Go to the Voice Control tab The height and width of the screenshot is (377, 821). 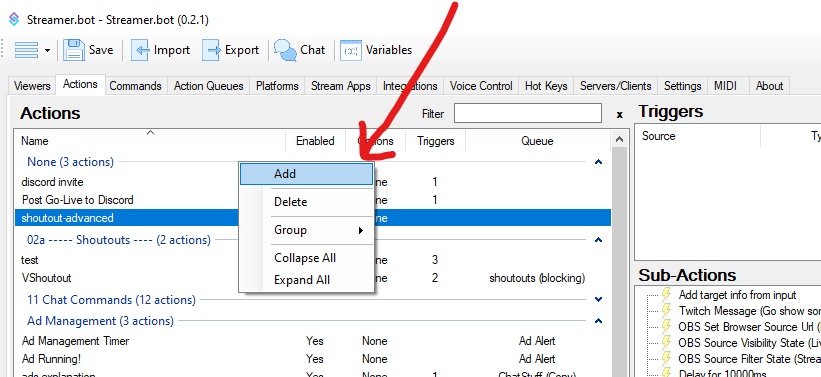pos(481,86)
